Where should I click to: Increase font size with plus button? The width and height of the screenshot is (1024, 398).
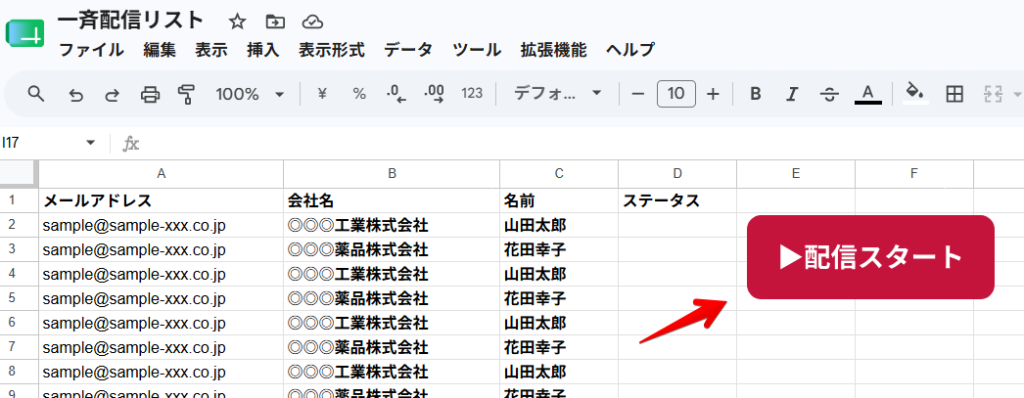click(713, 94)
